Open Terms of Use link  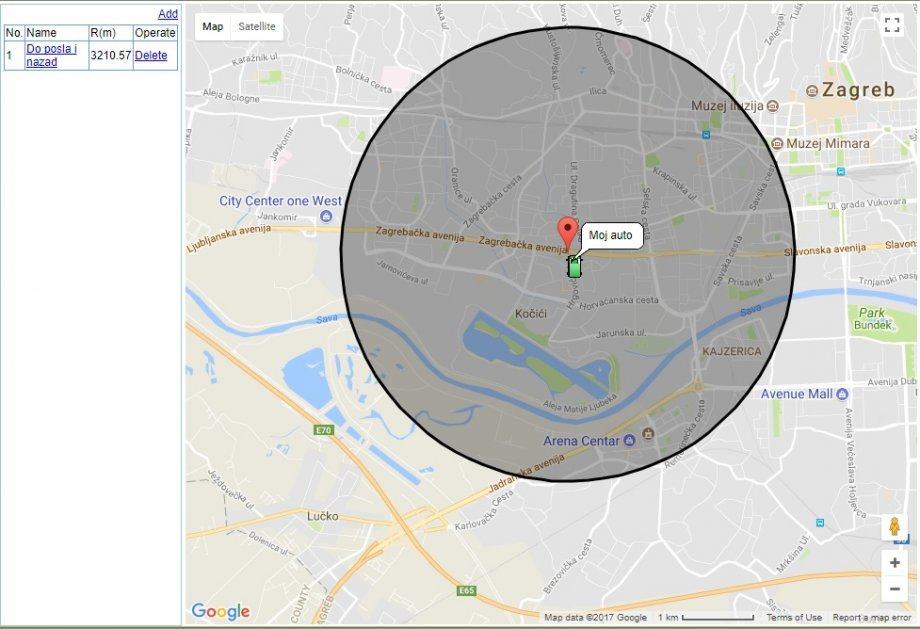point(793,617)
